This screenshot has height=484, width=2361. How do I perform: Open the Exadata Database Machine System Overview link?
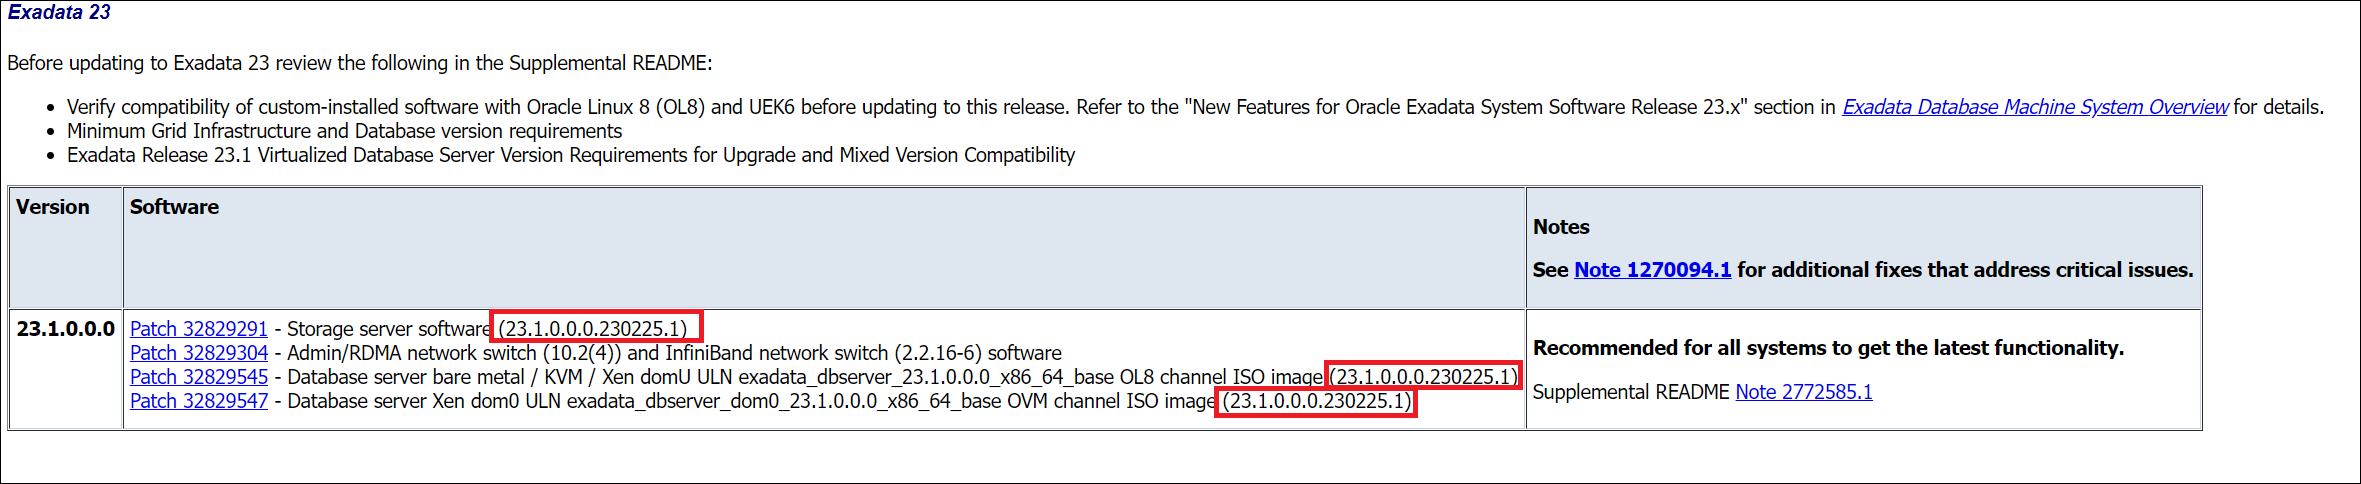pos(2035,107)
